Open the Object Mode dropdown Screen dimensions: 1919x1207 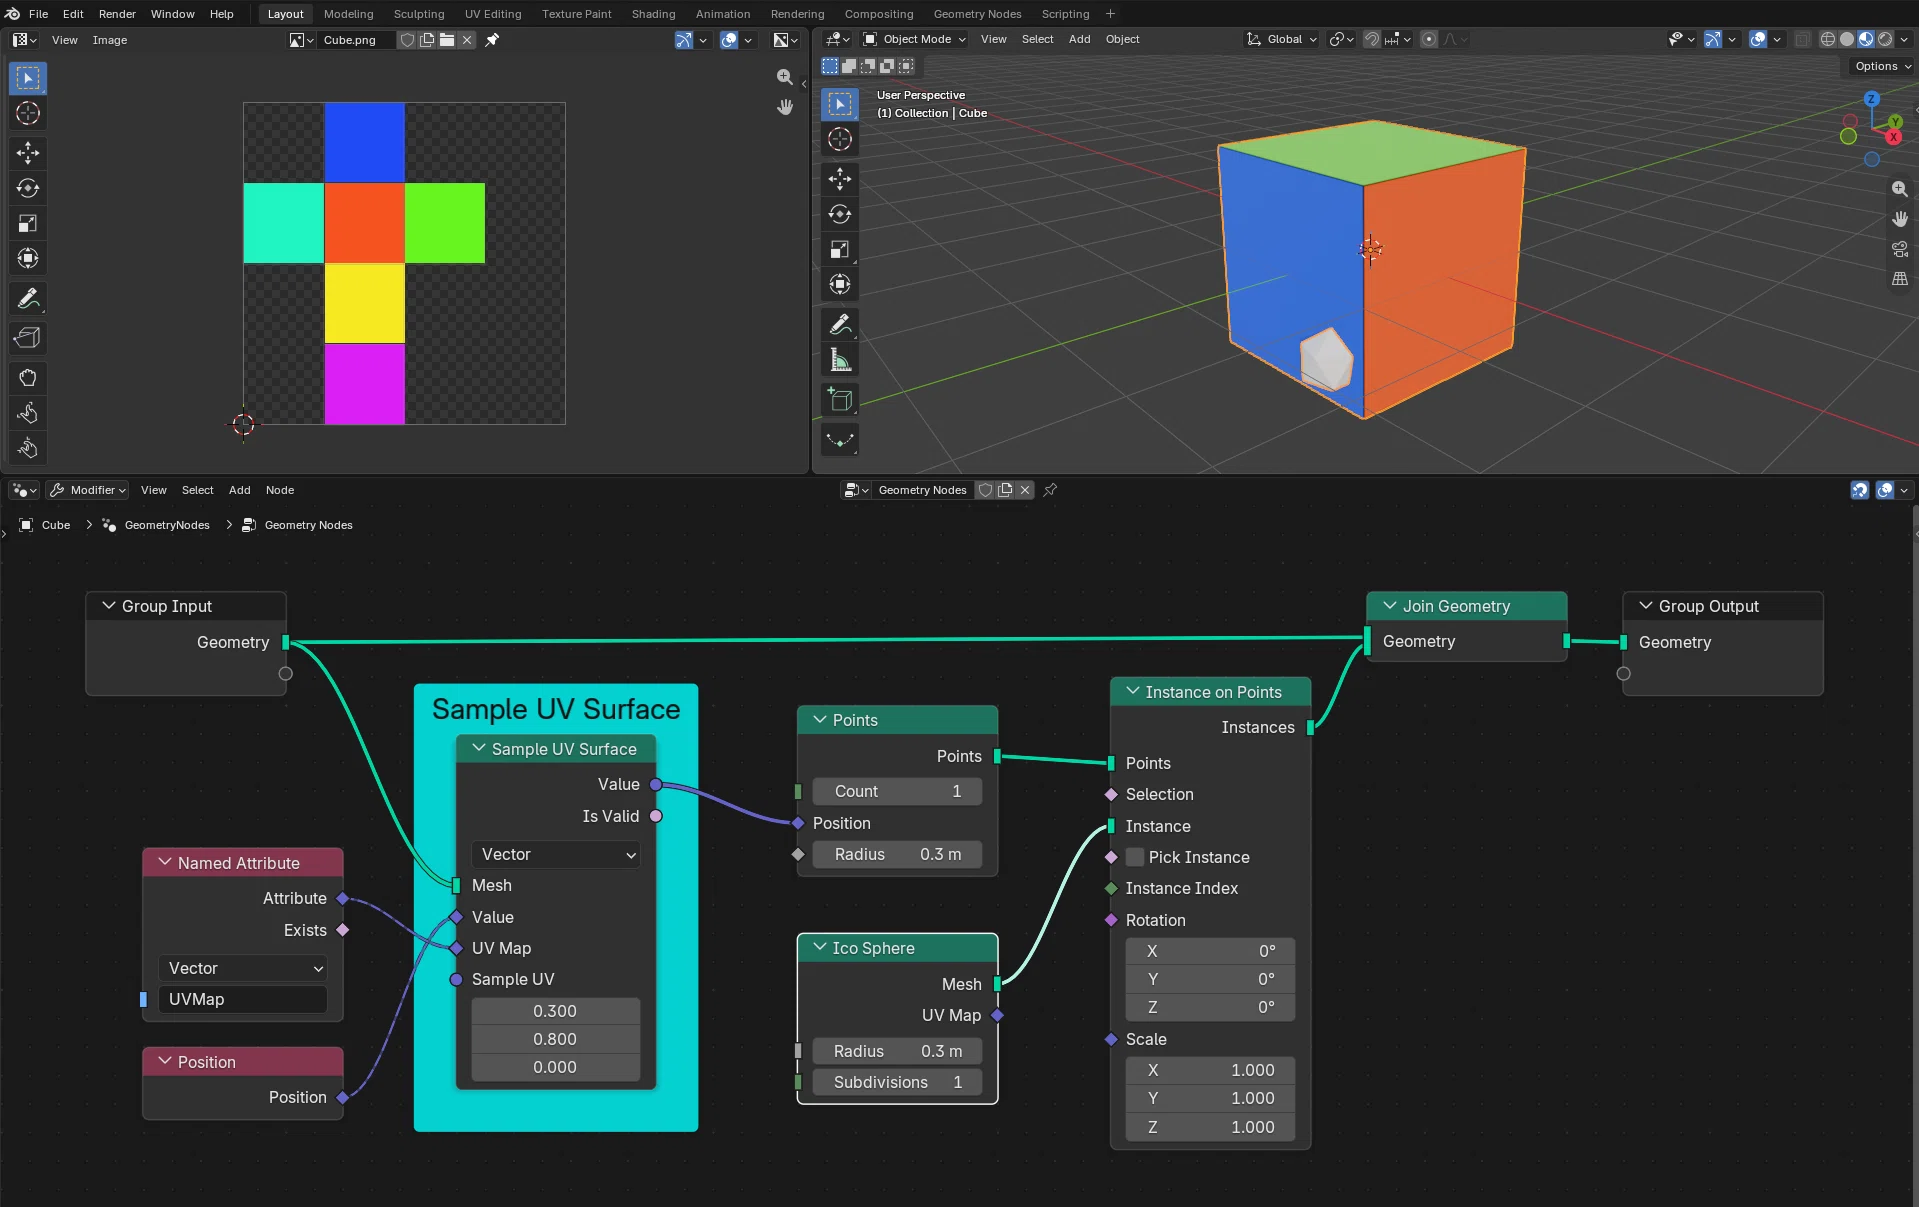tap(914, 39)
